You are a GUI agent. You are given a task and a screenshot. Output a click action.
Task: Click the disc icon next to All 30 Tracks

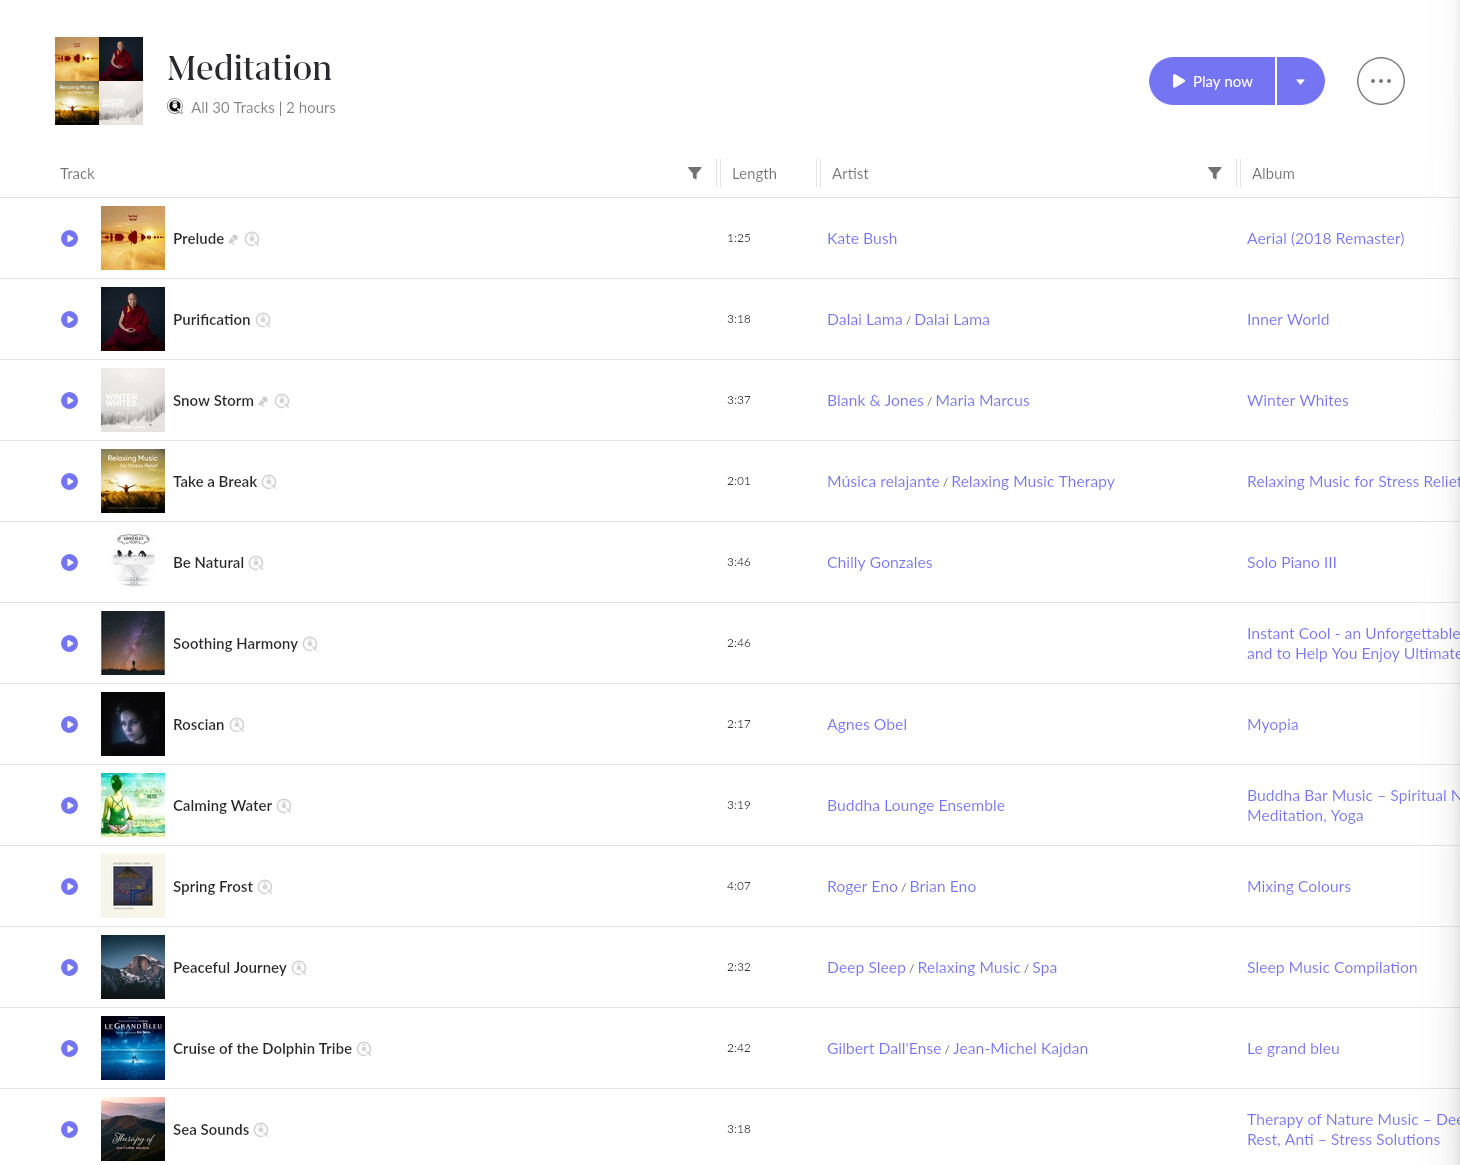[x=175, y=106]
